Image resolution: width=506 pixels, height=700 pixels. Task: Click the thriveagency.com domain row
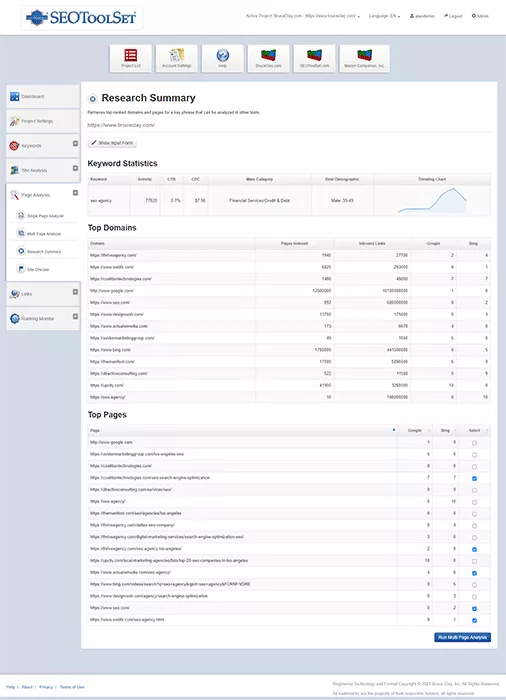point(289,255)
